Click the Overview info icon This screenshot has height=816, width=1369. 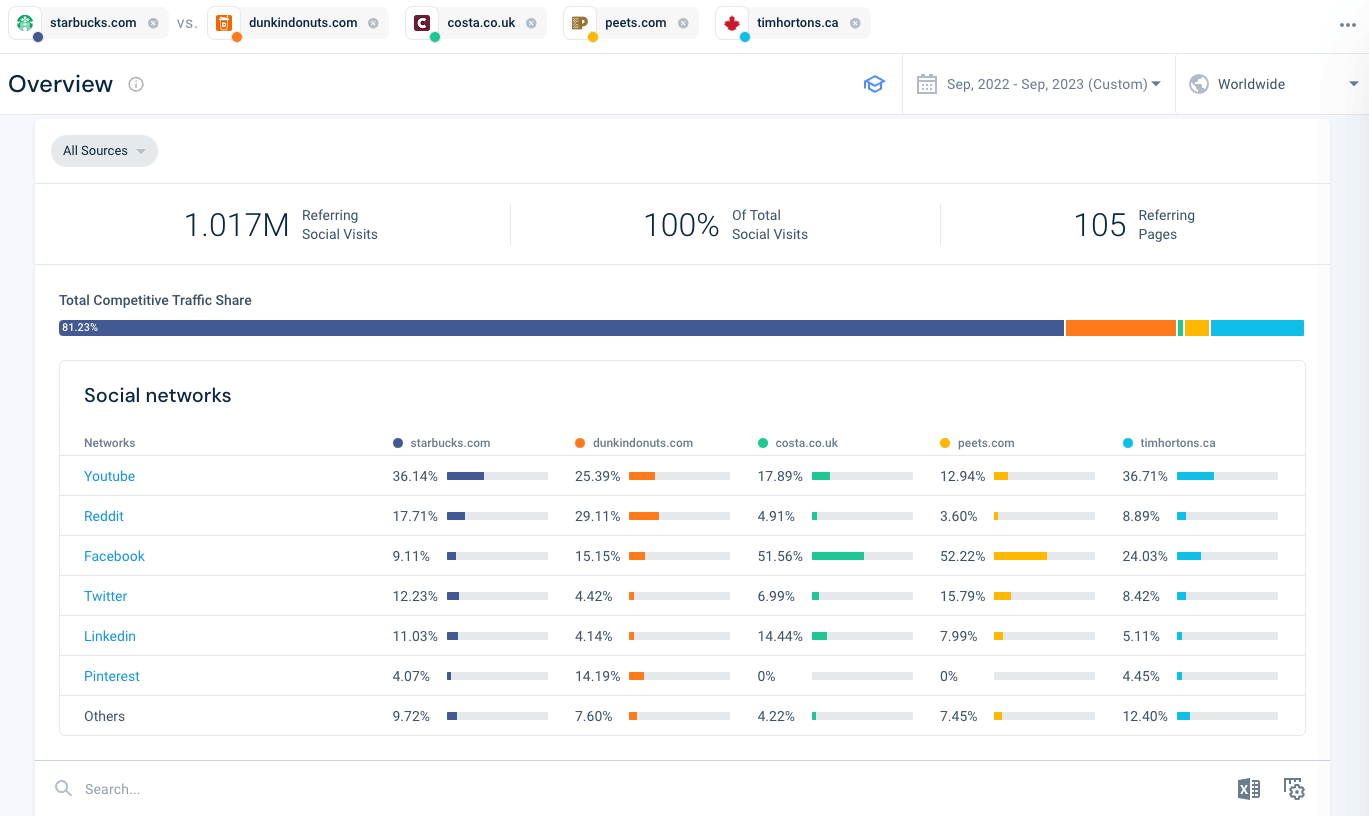136,84
